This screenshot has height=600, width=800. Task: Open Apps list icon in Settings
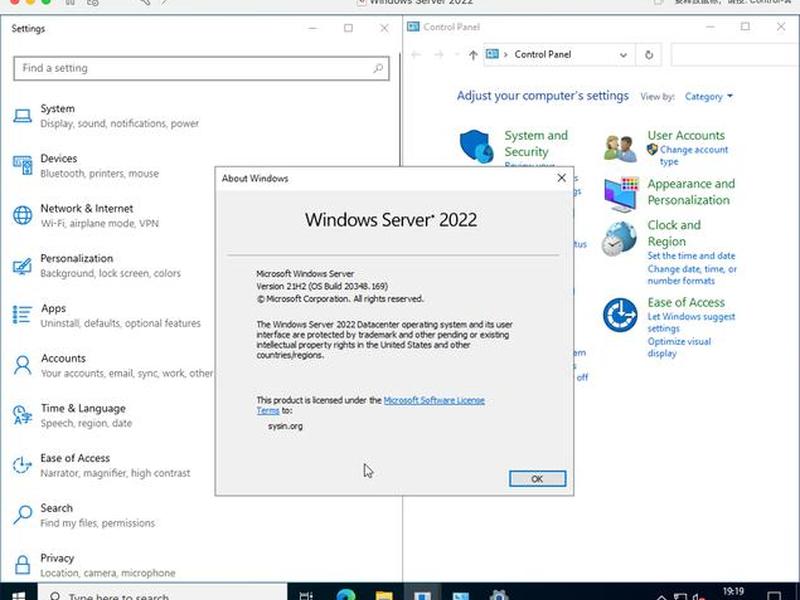click(x=22, y=315)
